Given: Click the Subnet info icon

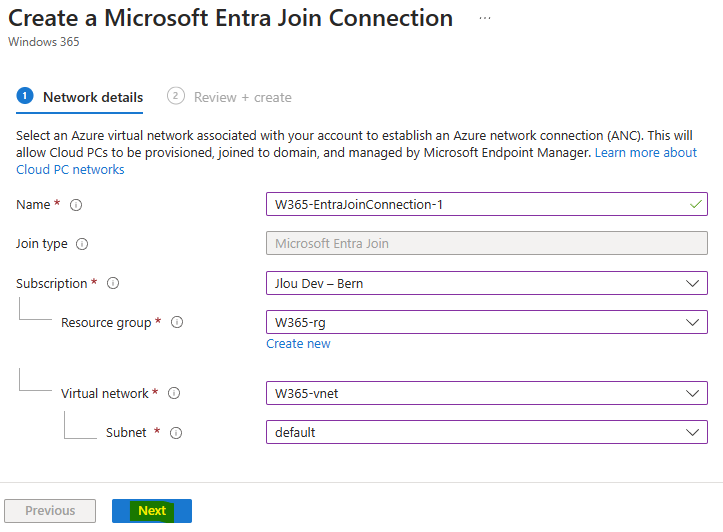Looking at the screenshot, I should click(176, 433).
